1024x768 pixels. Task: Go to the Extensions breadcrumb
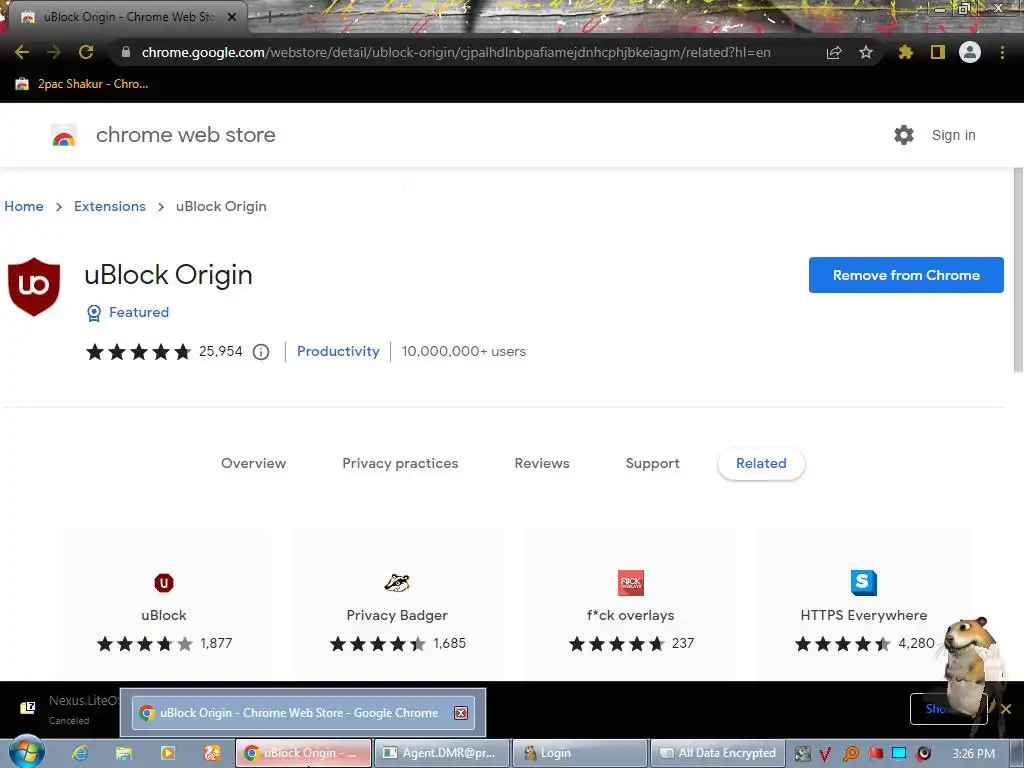[x=110, y=206]
